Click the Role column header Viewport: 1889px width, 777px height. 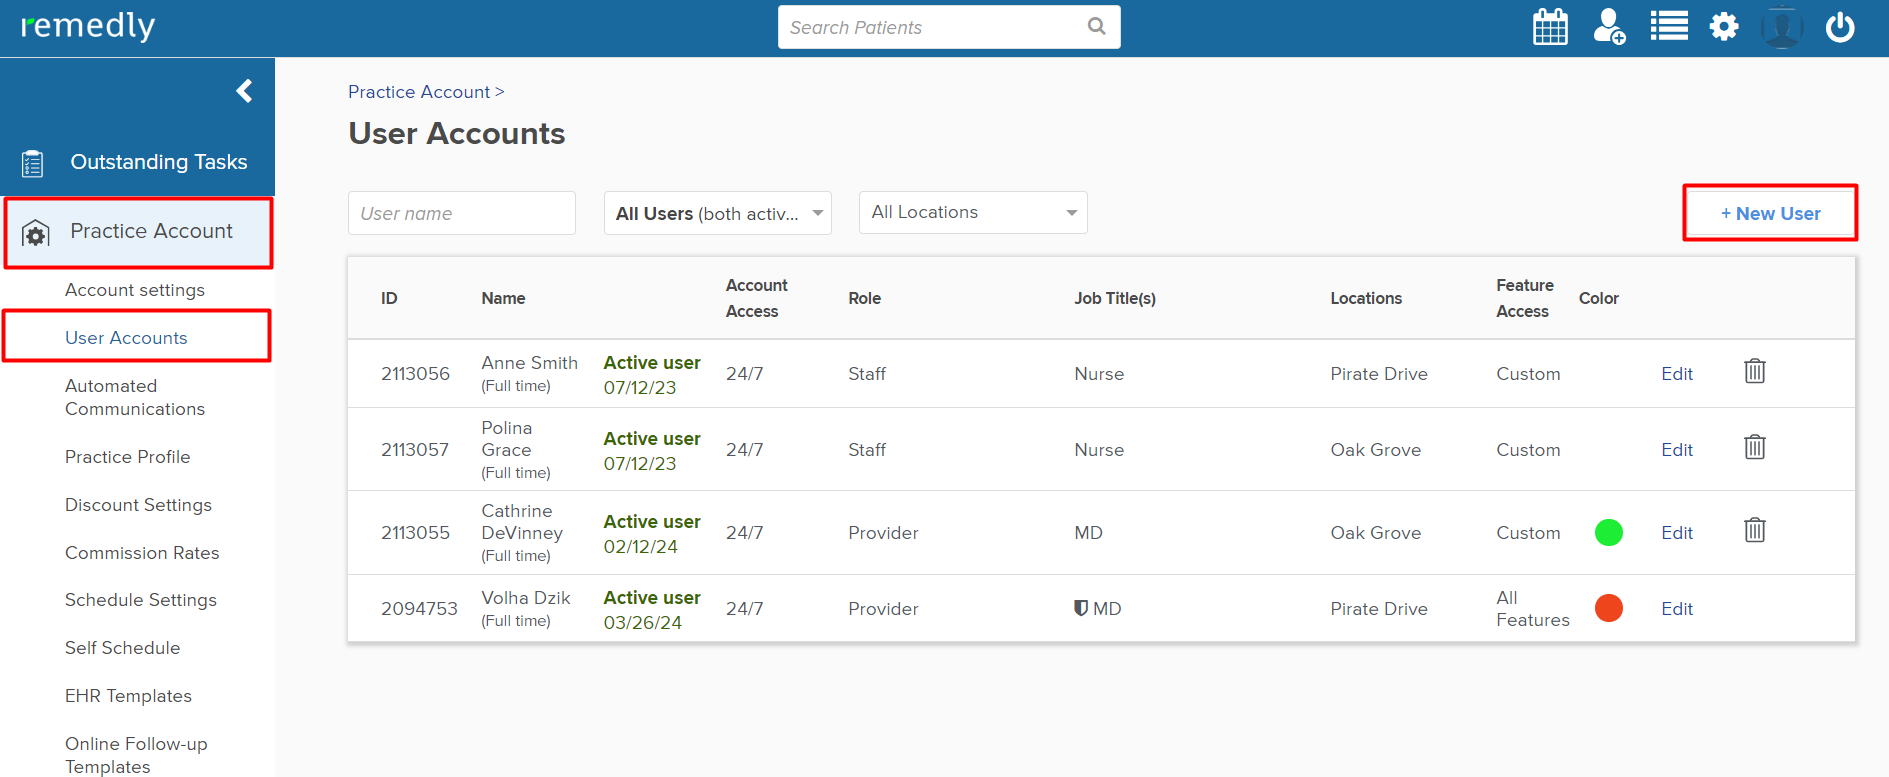(x=865, y=298)
